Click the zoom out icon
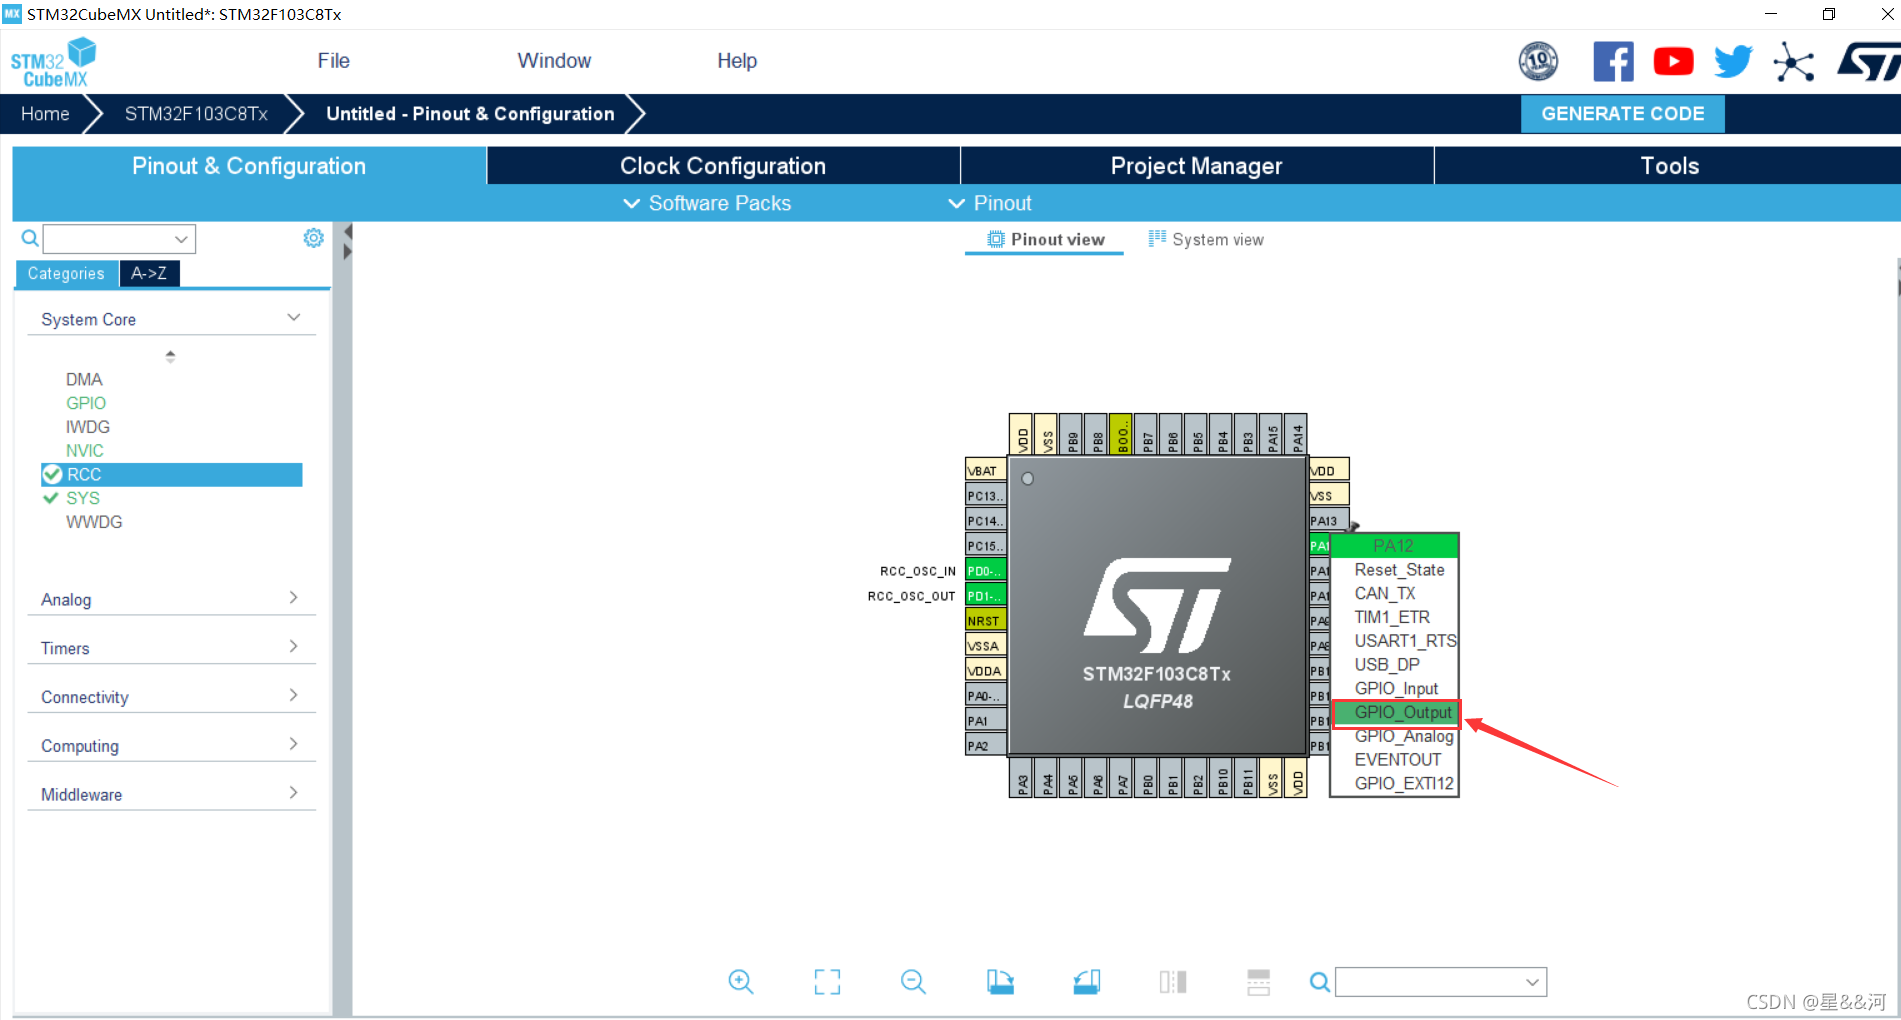Image resolution: width=1901 pixels, height=1020 pixels. (x=913, y=981)
